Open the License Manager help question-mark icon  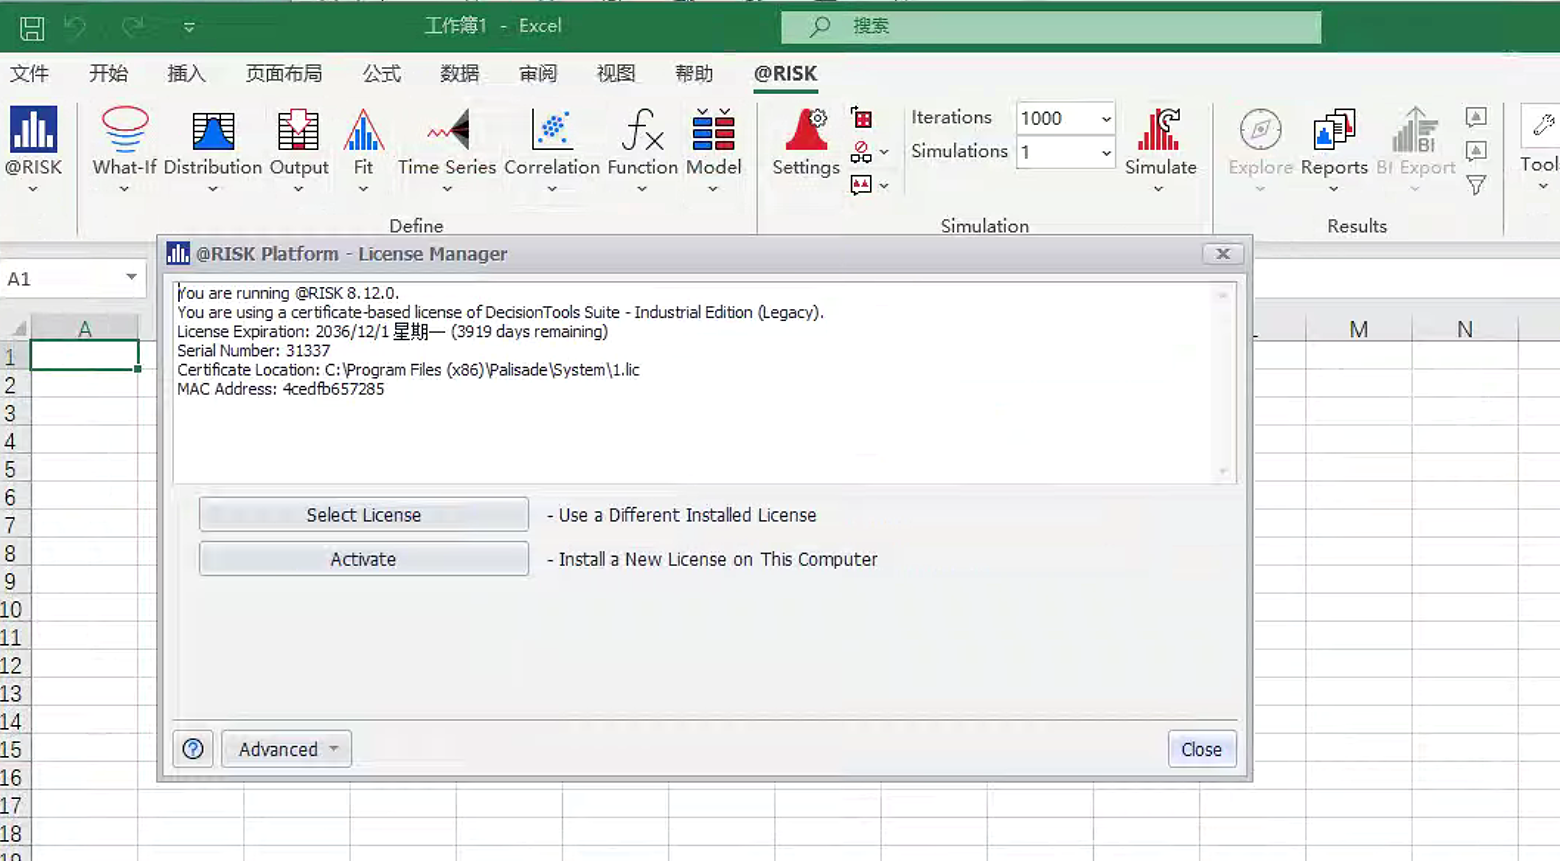[x=193, y=749]
